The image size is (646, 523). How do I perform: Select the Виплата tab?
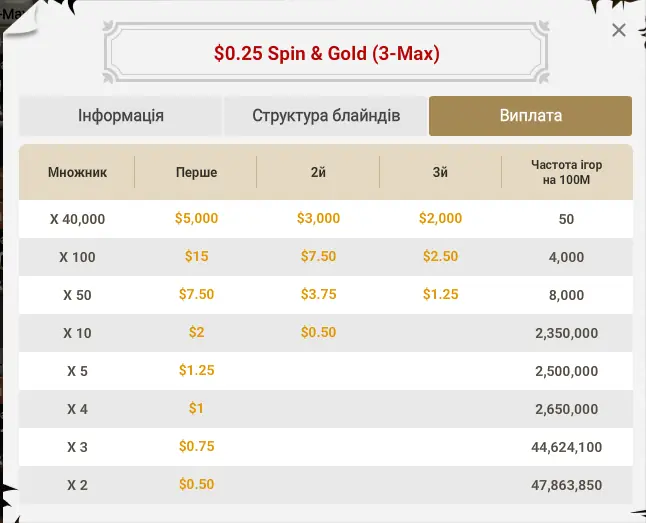(530, 116)
